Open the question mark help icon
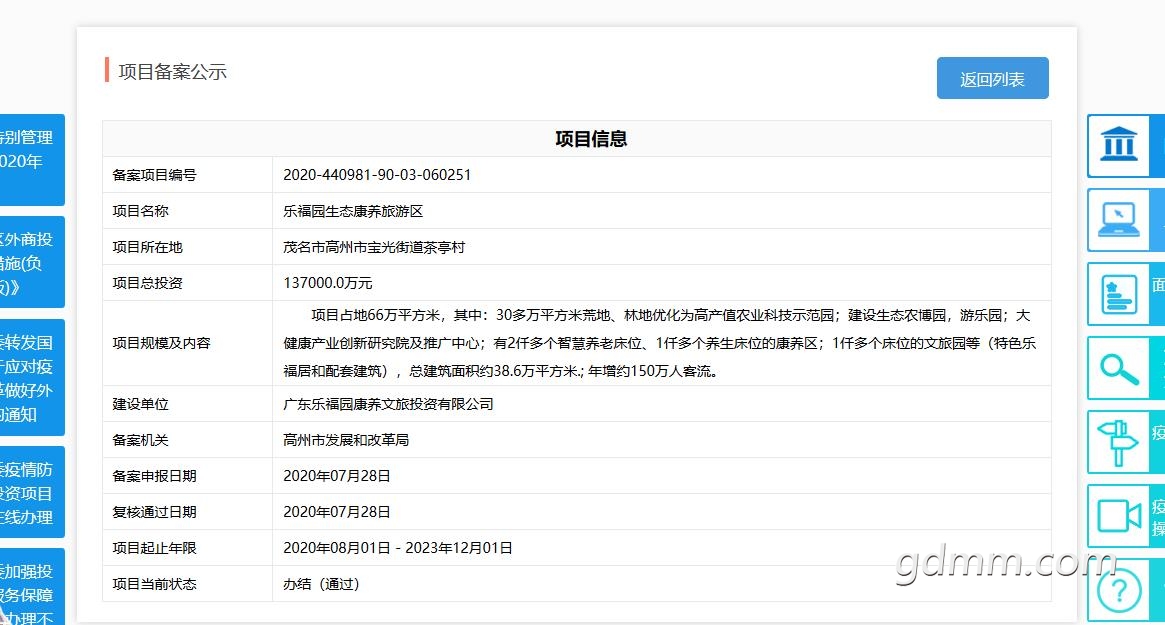 (x=1119, y=591)
